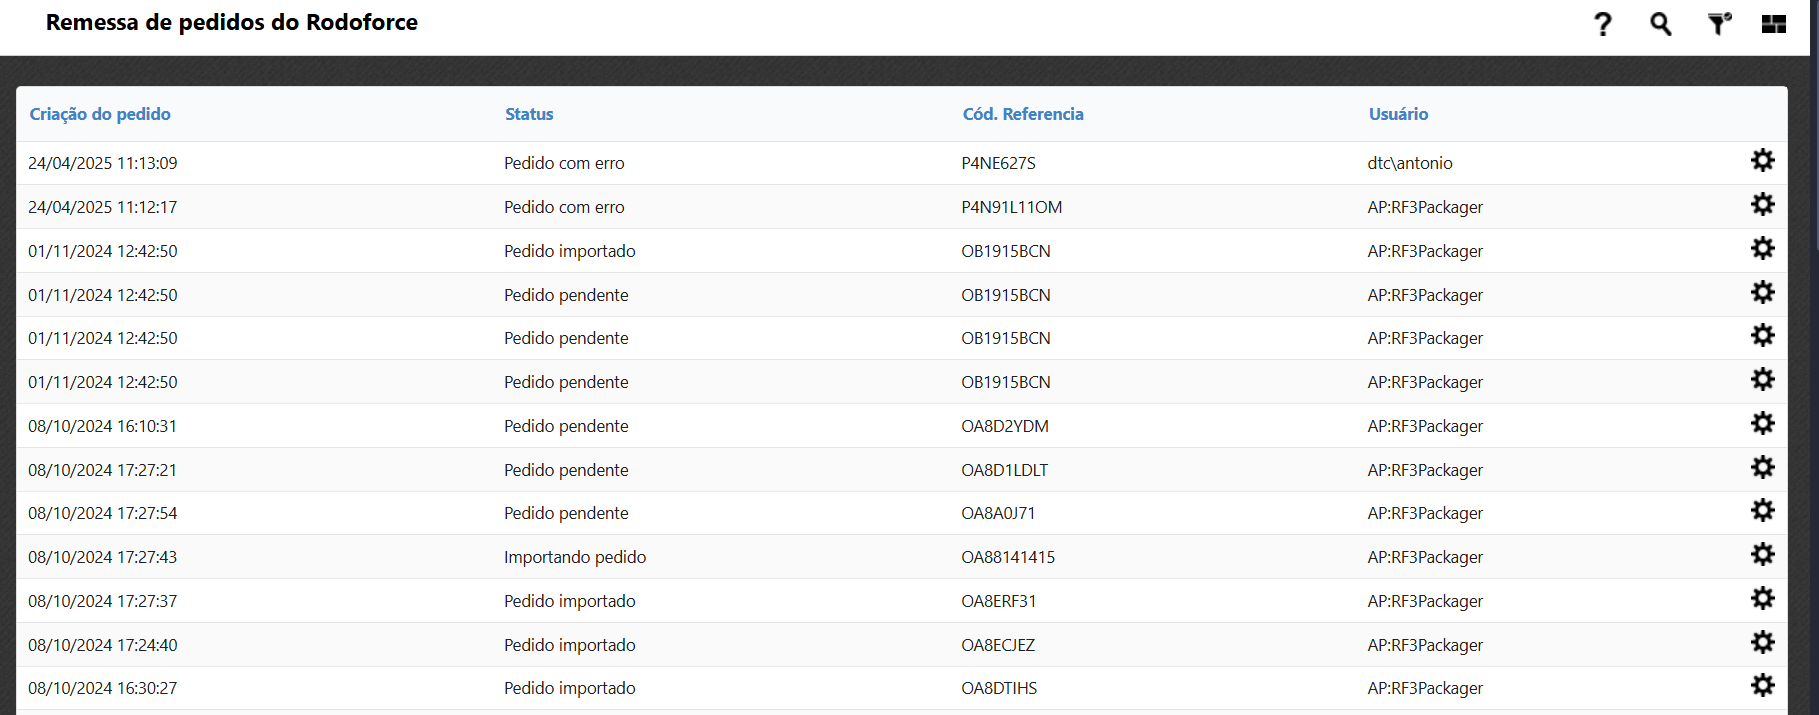The height and width of the screenshot is (715, 1819).
Task: Select the row with user dtc\antonio
Action: (x=1409, y=163)
